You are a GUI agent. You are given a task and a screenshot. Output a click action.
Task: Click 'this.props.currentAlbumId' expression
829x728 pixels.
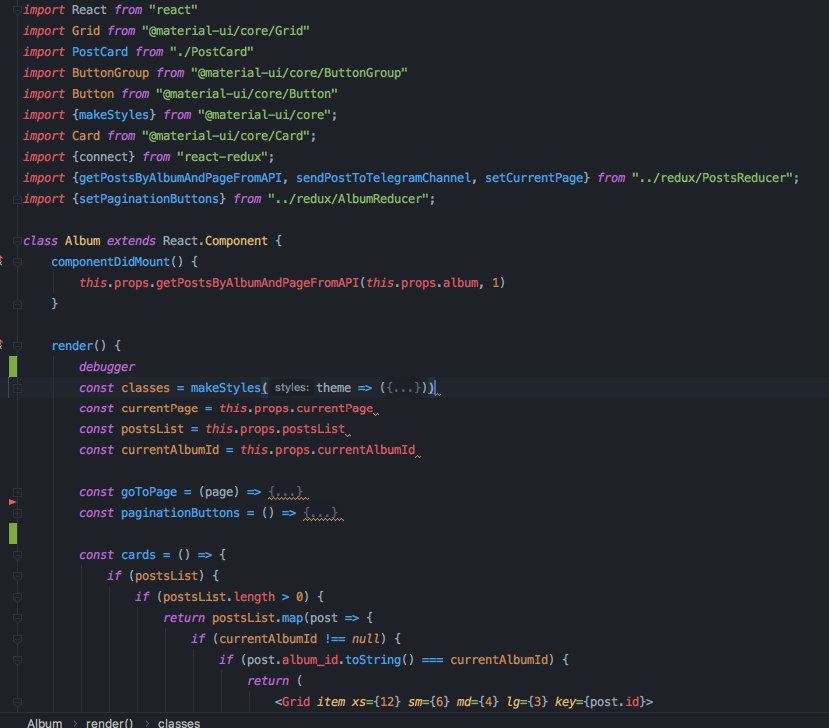[x=328, y=450]
